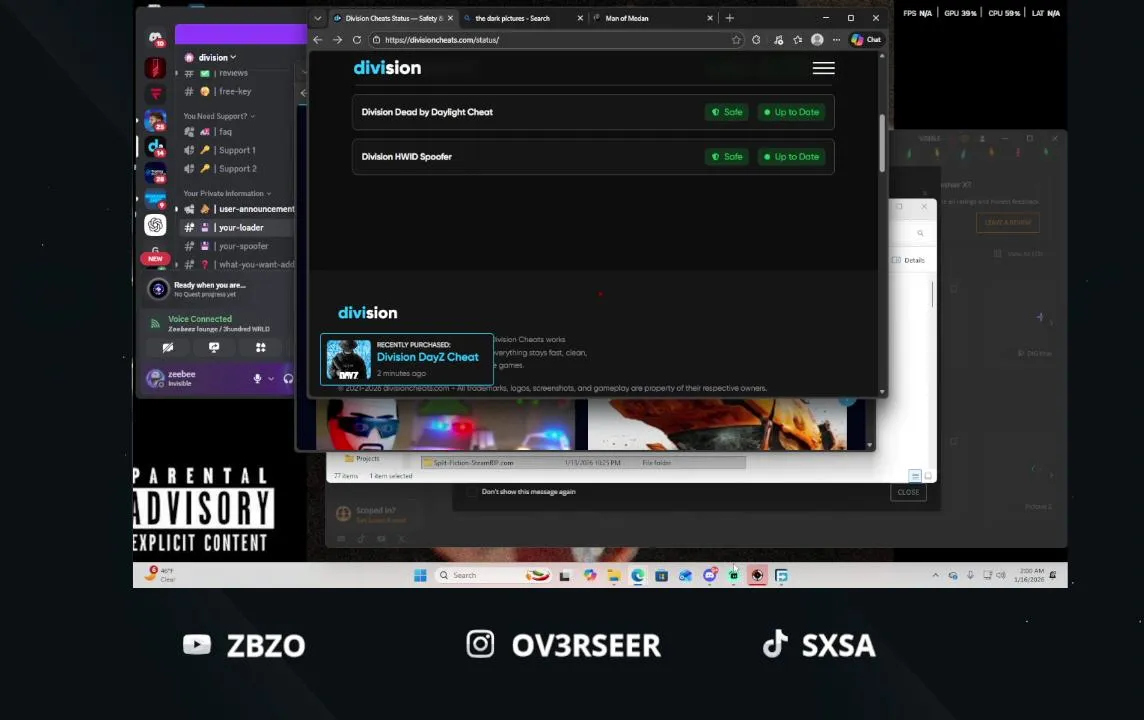This screenshot has width=1144, height=720.
Task: Switch to the Man of Medan tab
Action: point(652,18)
